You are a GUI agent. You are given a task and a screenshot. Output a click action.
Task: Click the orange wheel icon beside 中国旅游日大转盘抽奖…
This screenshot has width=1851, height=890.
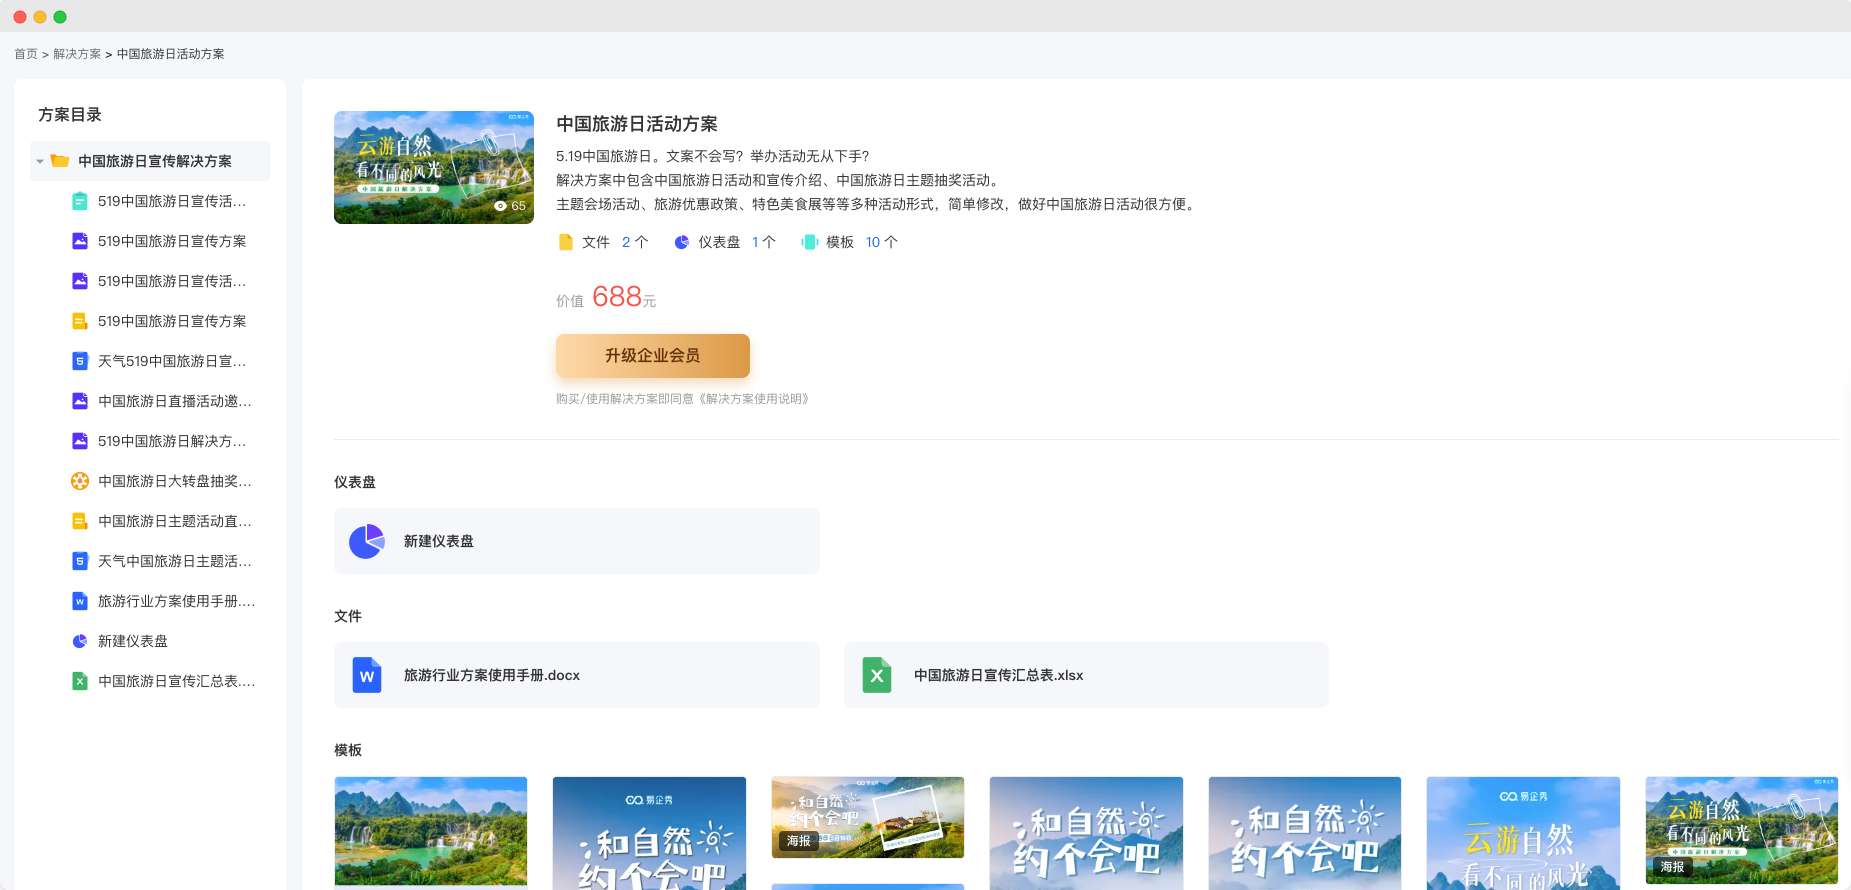(80, 481)
